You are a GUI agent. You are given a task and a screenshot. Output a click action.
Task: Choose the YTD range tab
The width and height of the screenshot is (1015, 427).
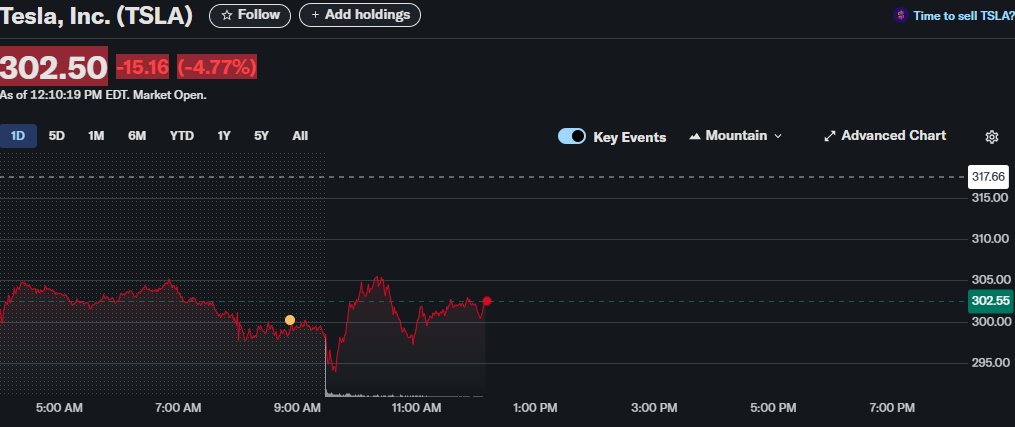point(182,136)
